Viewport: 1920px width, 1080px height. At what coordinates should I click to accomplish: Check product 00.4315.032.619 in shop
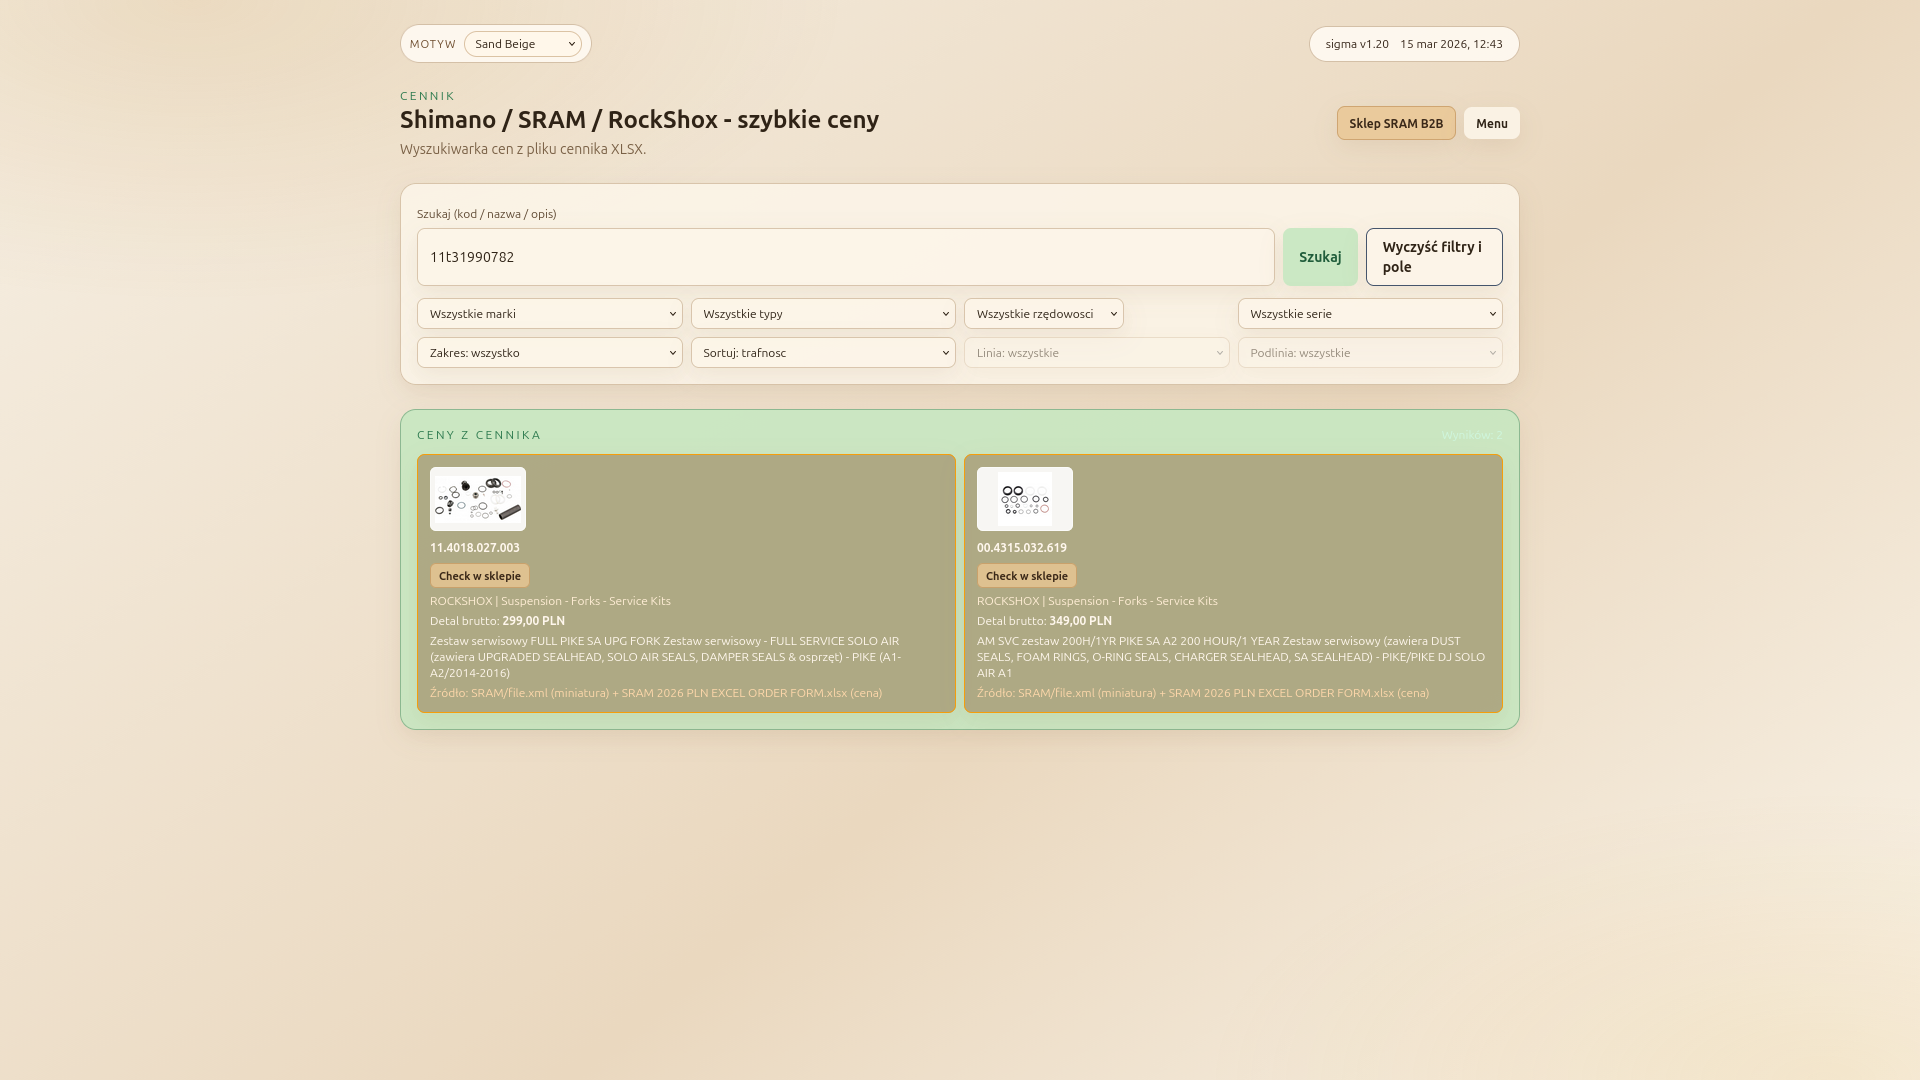[1027, 576]
